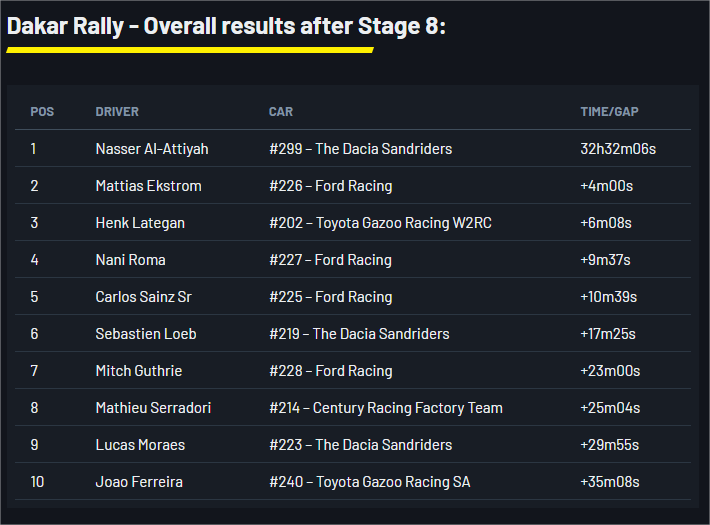Click the +35m08s gap value
Screen dimensions: 710x525
(x=609, y=482)
